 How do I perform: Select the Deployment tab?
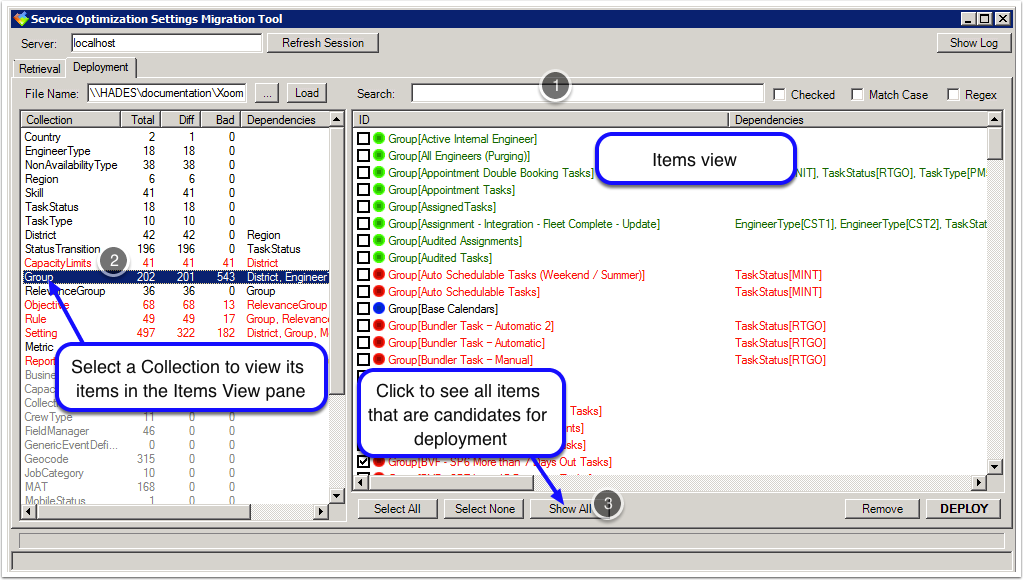coord(101,68)
